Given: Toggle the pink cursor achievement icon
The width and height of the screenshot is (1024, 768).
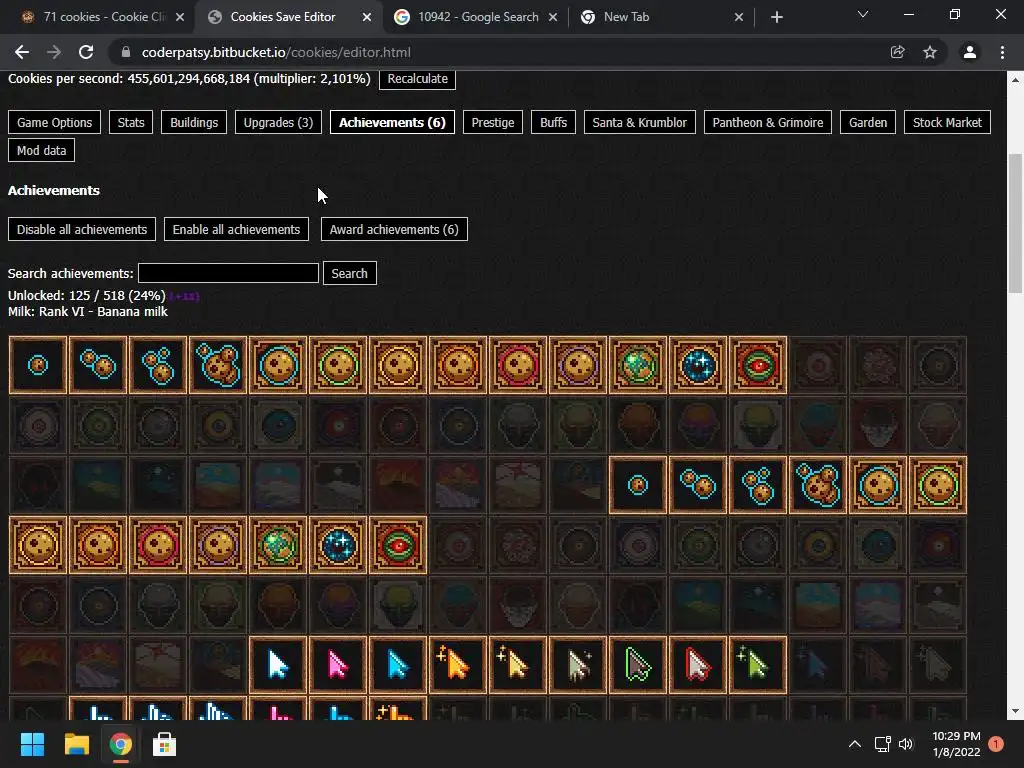Looking at the screenshot, I should [x=338, y=665].
